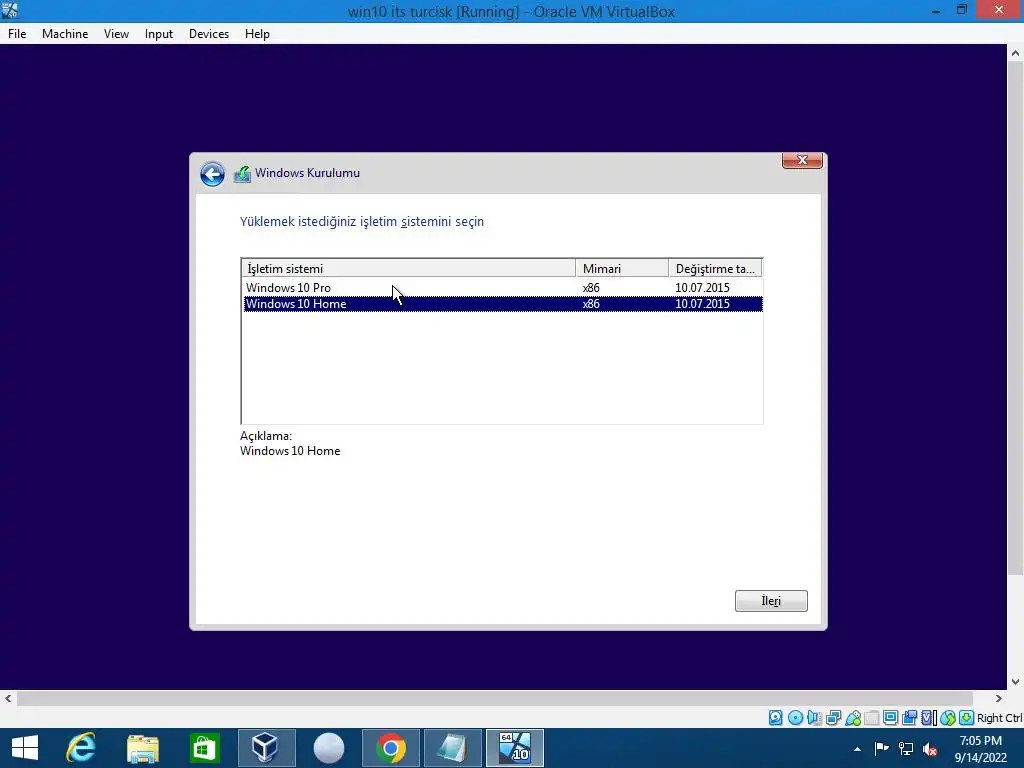The image size is (1024, 768).
Task: Open the USB devices indicator
Action: [x=852, y=718]
